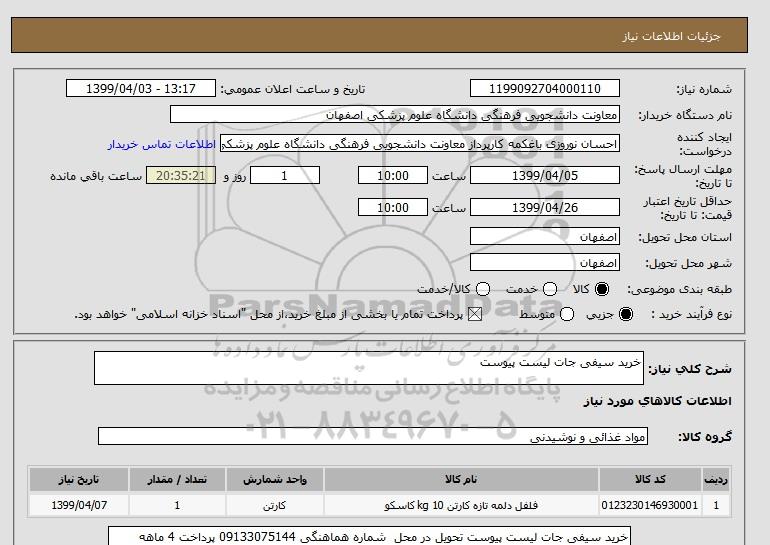770x545 pixels.
Task: Click the response deadline time 10:00 field
Action: [x=393, y=175]
